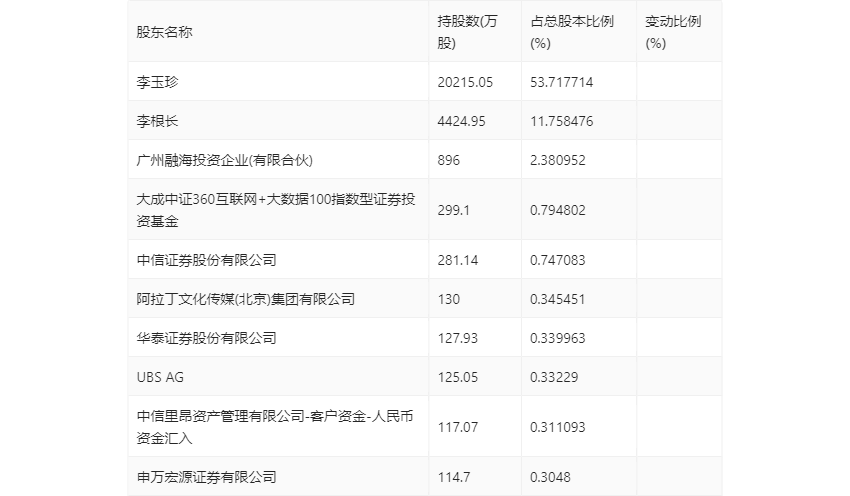This screenshot has width=850, height=496.
Task: Click the holding value 20215.05
Action: click(x=465, y=82)
